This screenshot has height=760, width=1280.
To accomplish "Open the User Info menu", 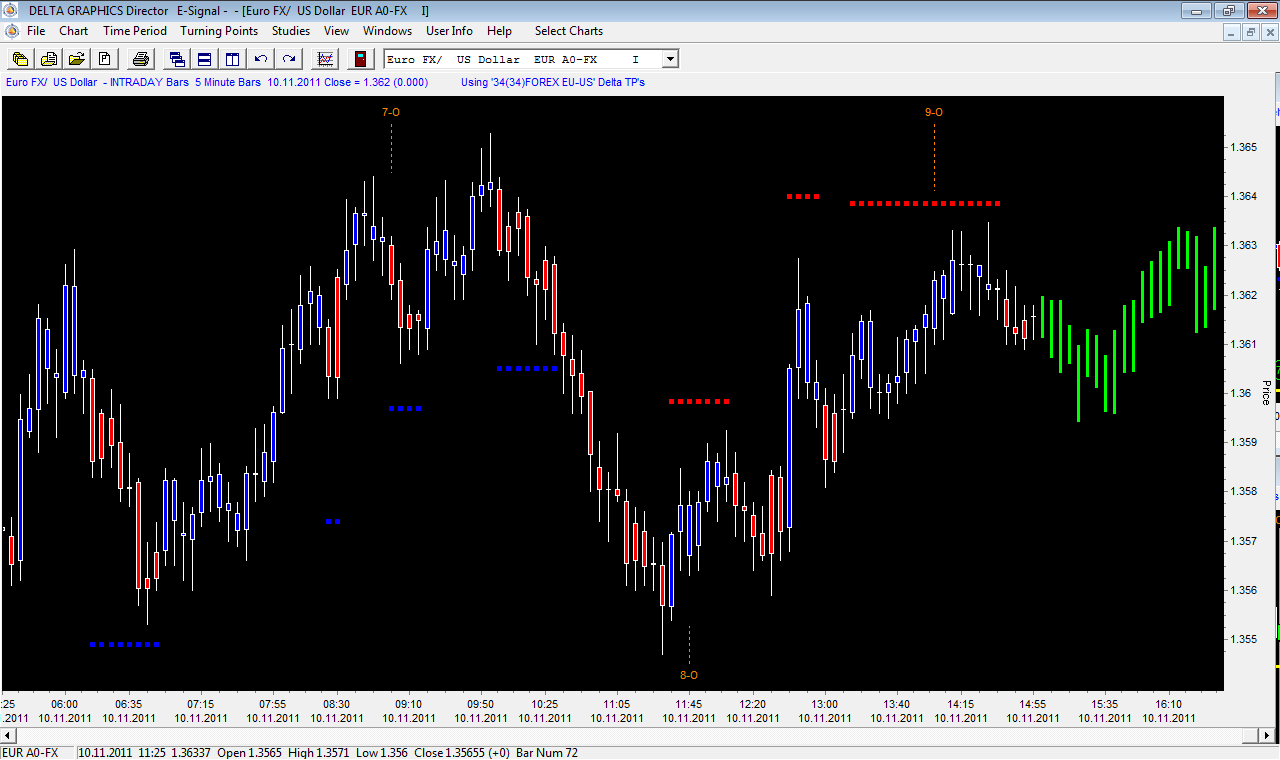I will pos(449,31).
